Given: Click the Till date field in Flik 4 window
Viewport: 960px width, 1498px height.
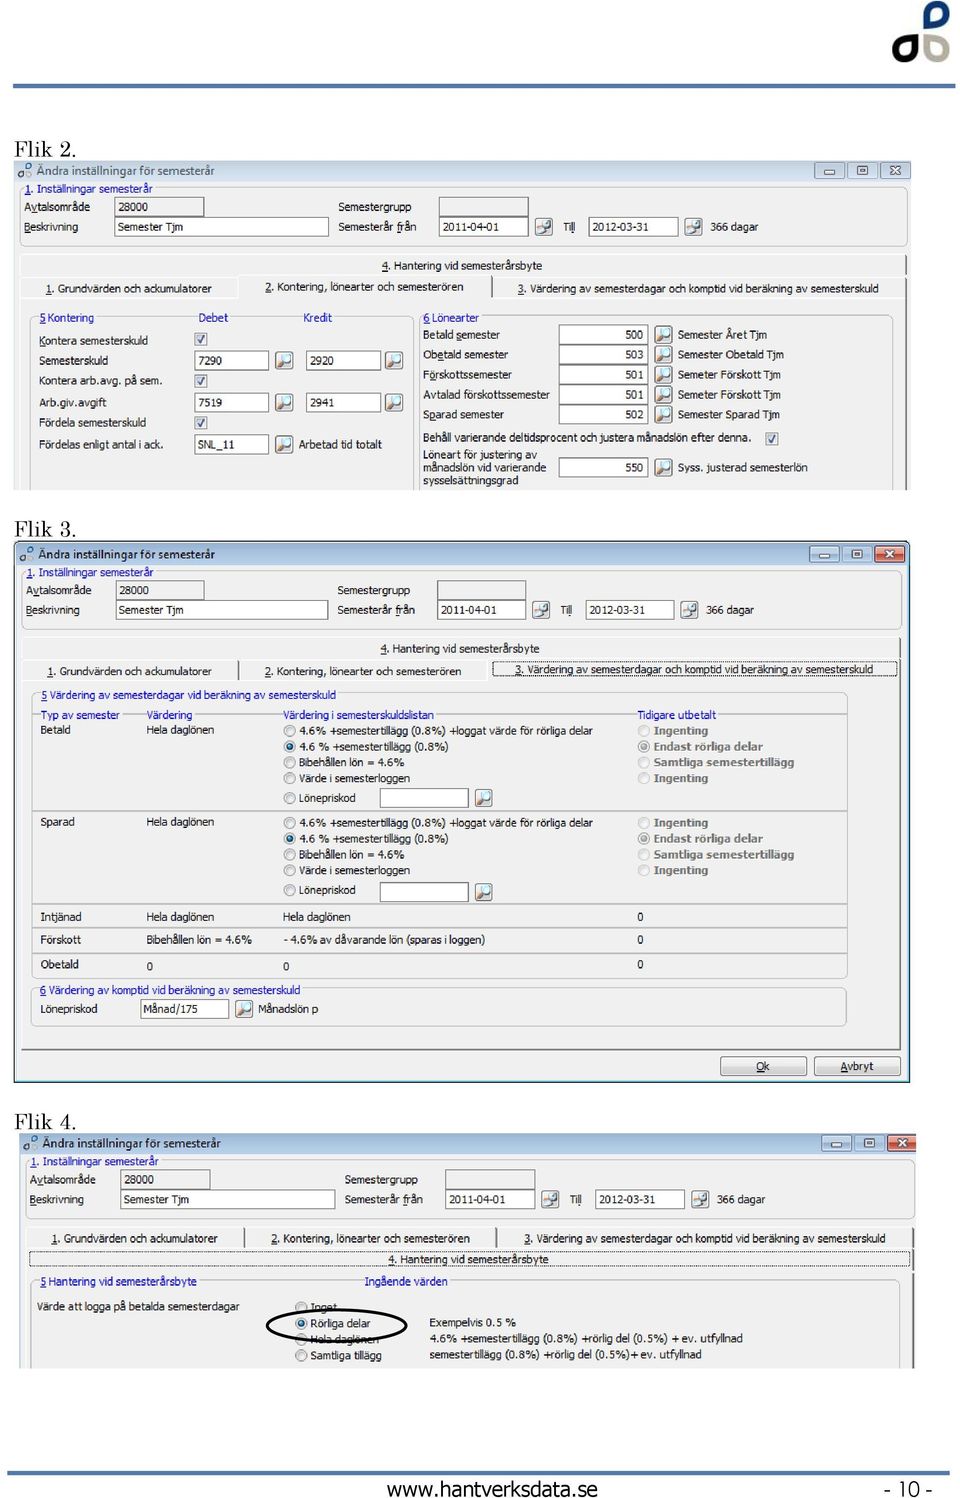Looking at the screenshot, I should point(640,1199).
